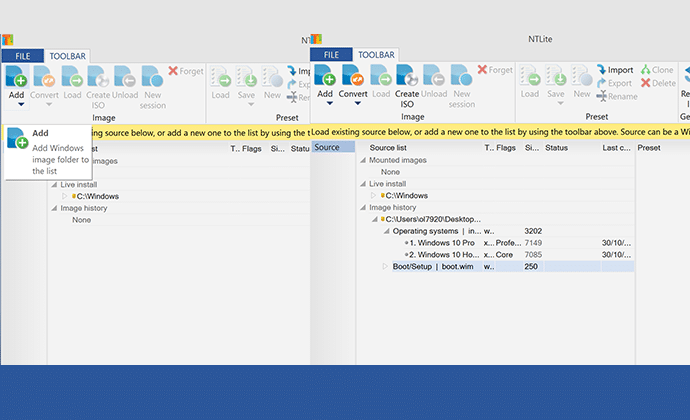690x420 pixels.
Task: Click the Add image icon in right window
Action: pyautogui.click(x=325, y=75)
